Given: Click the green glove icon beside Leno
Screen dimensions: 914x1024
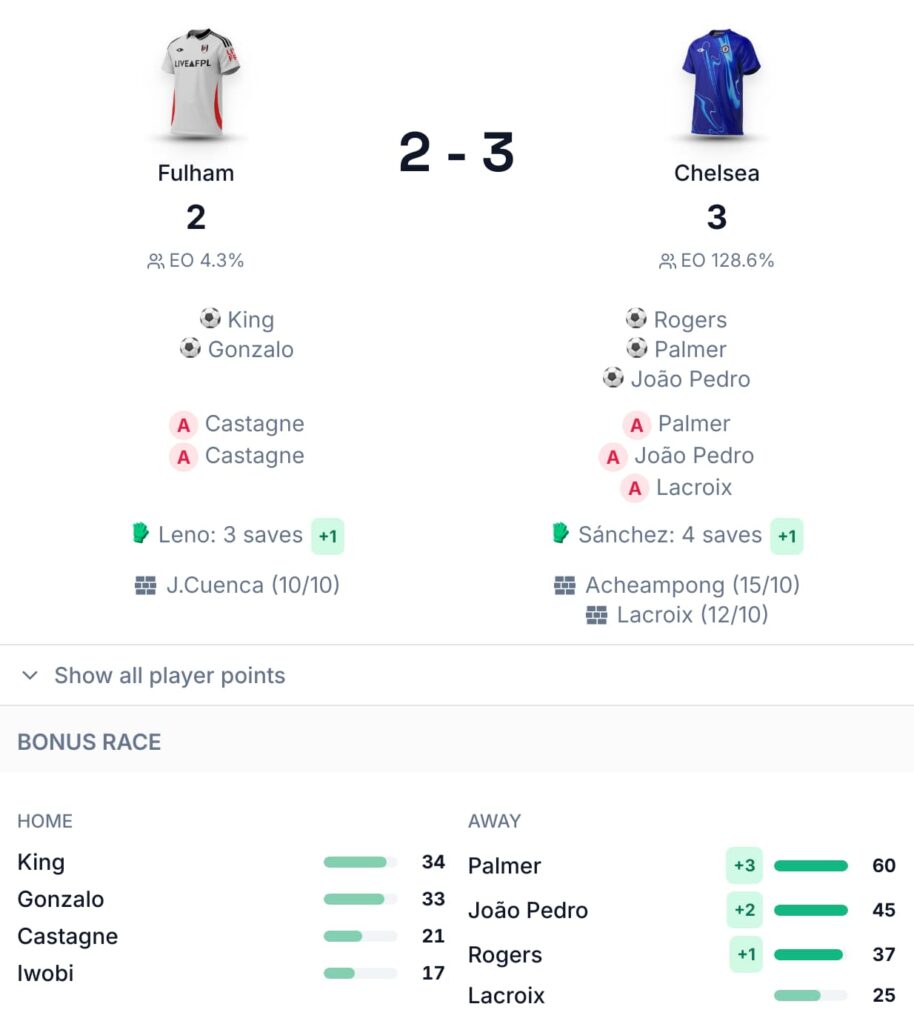Looking at the screenshot, I should click(140, 534).
